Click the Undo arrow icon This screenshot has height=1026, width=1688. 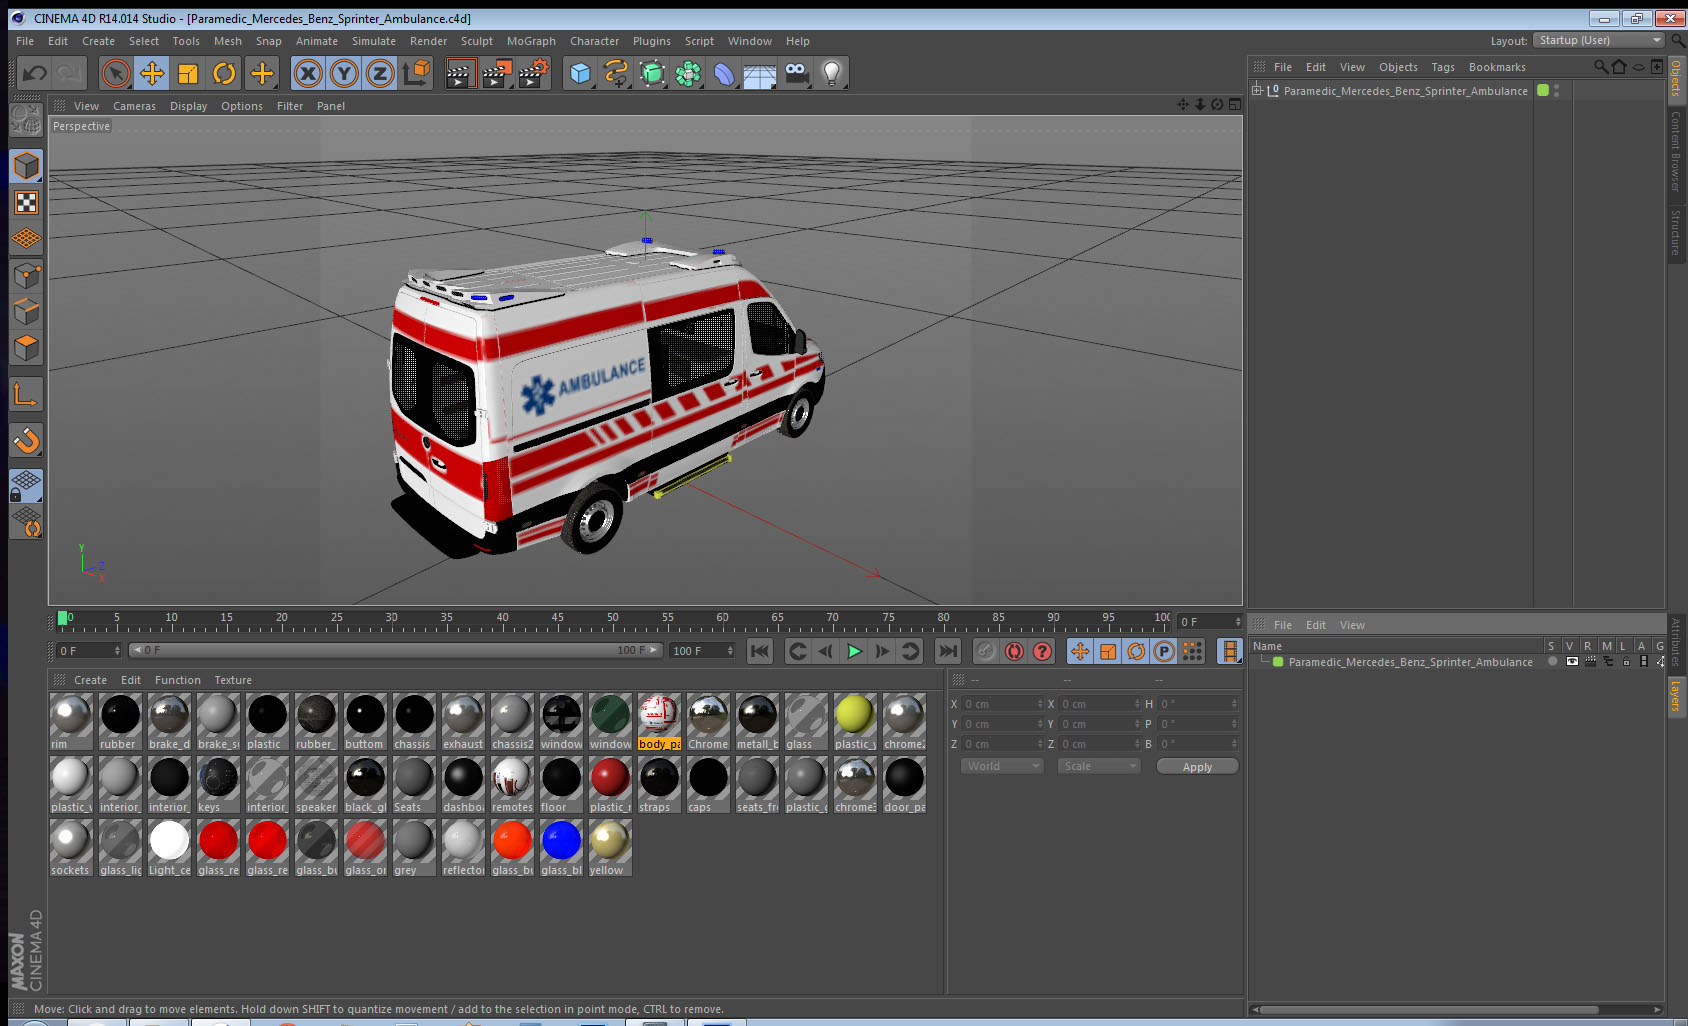coord(35,73)
